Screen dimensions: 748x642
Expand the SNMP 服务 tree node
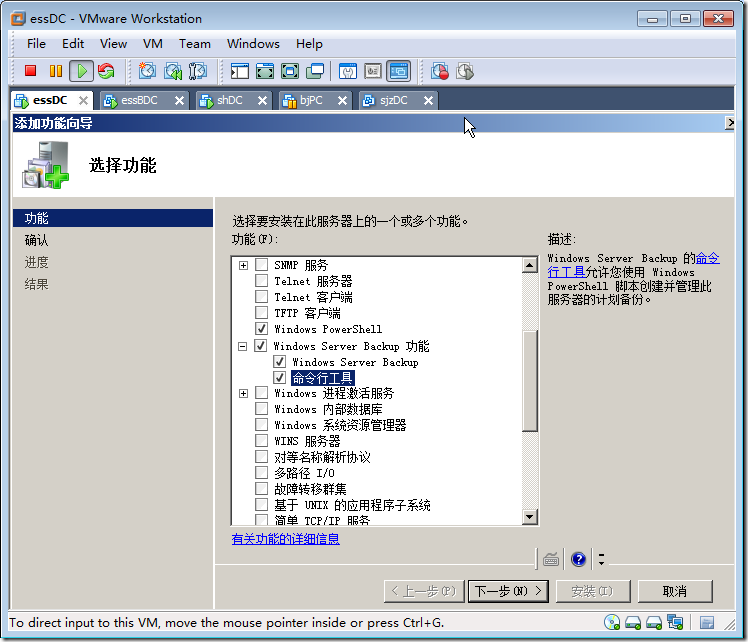pos(243,265)
